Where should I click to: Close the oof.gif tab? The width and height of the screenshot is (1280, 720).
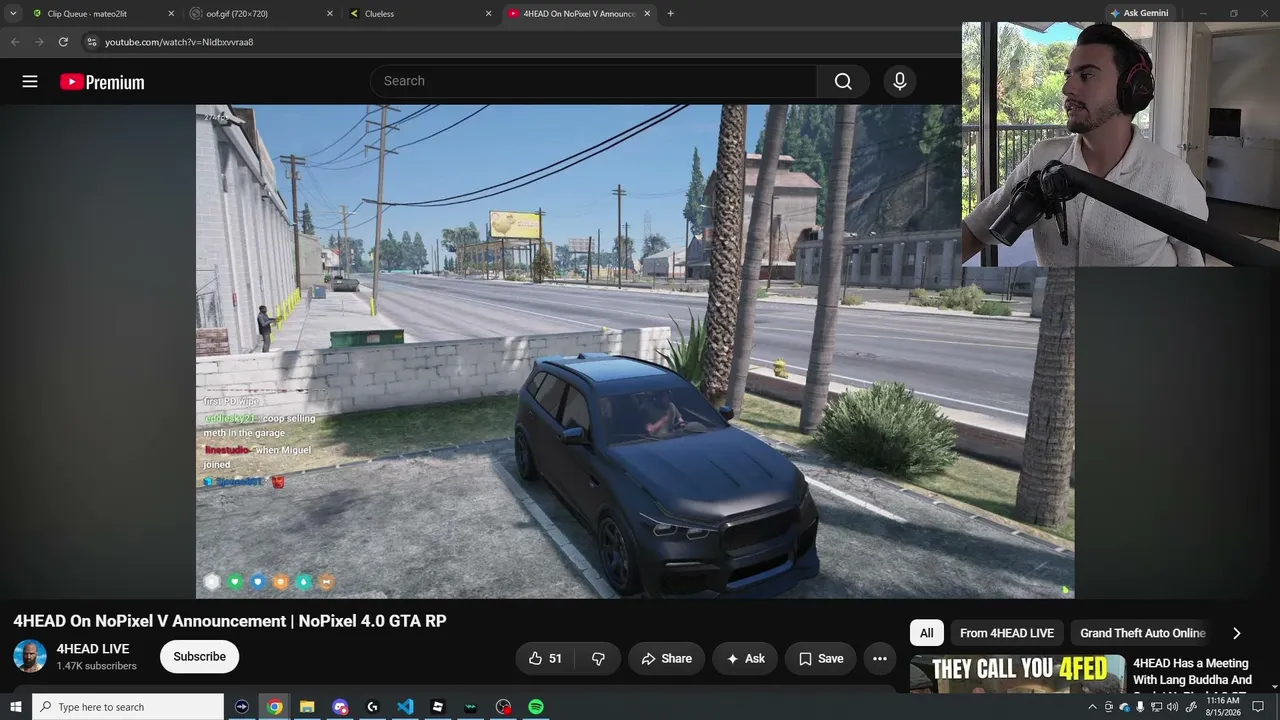click(x=330, y=14)
